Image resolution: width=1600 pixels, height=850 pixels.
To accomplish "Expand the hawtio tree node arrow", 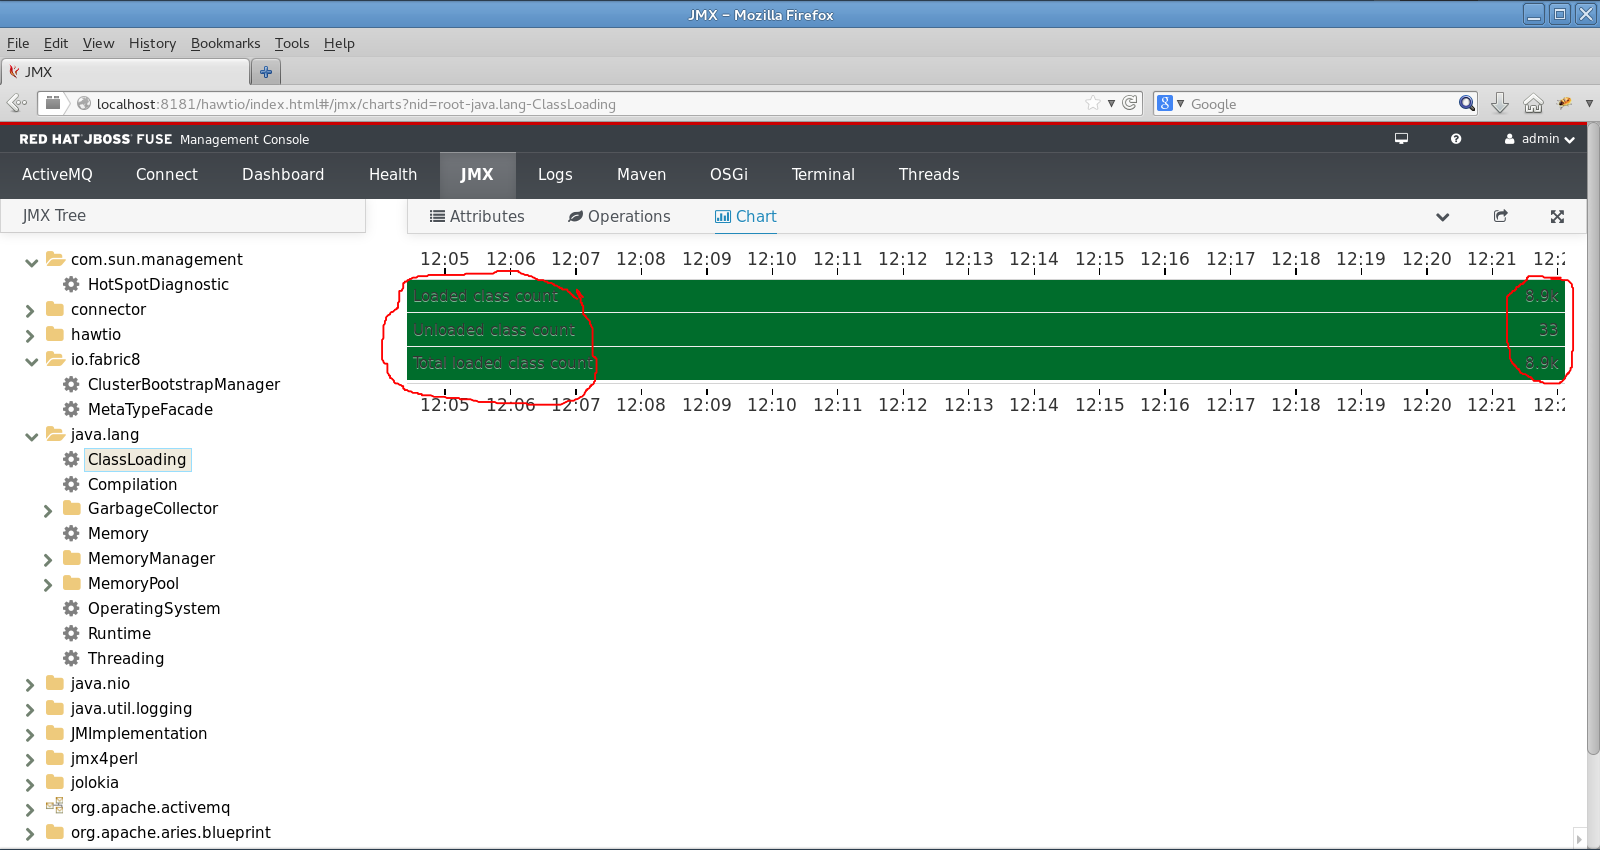I will pyautogui.click(x=30, y=336).
